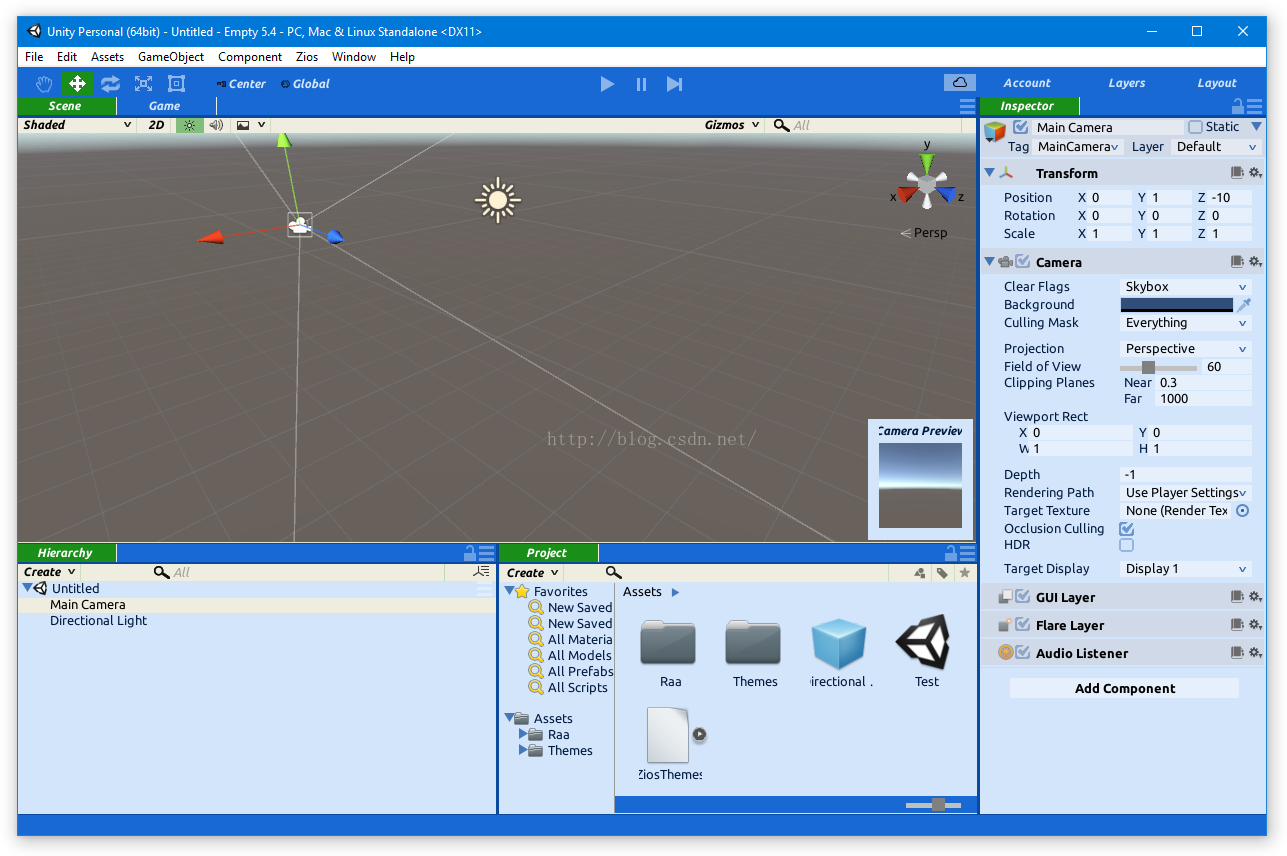Image resolution: width=1287 pixels, height=856 pixels.
Task: Toggle 2D scene view mode
Action: [156, 125]
